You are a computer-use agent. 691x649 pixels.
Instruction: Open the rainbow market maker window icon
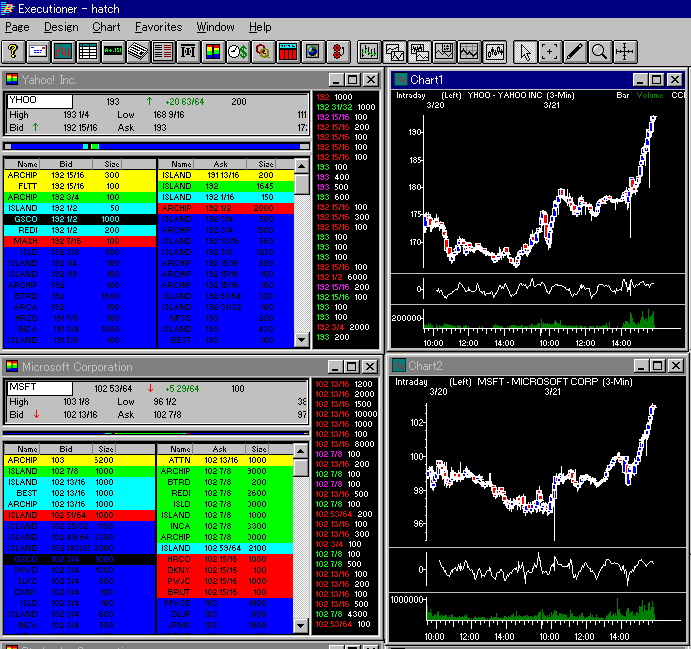(212, 52)
